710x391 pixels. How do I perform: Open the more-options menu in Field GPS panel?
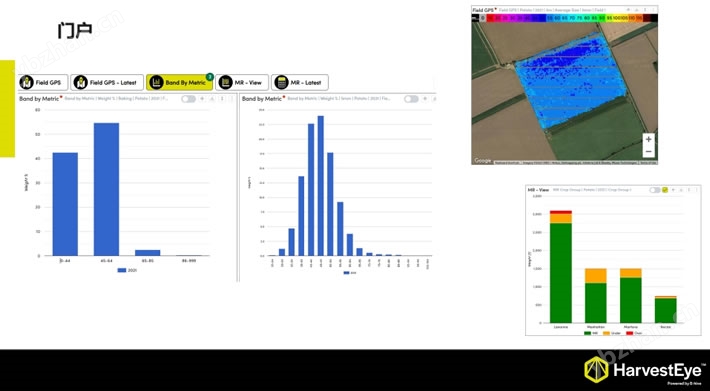click(x=645, y=10)
